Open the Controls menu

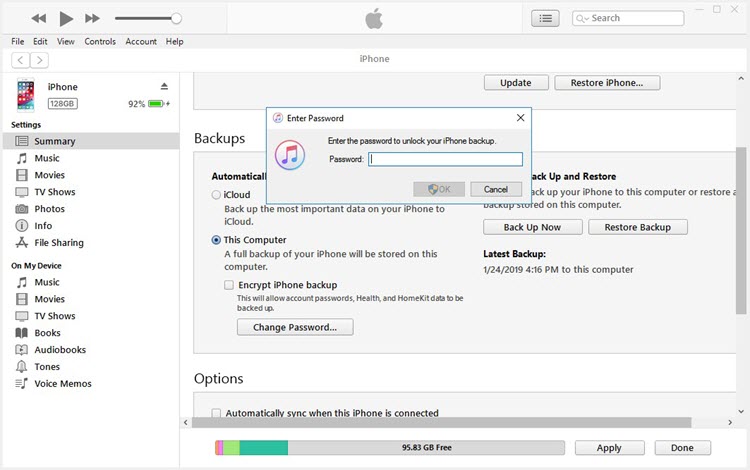[x=100, y=42]
